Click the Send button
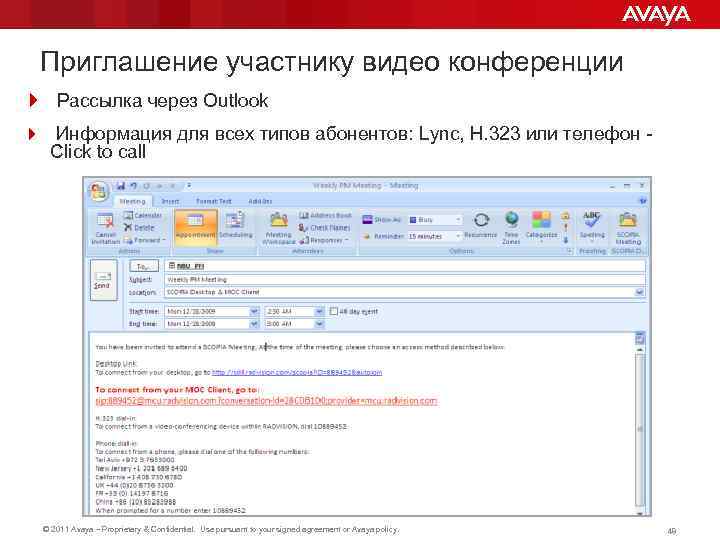 (x=103, y=280)
